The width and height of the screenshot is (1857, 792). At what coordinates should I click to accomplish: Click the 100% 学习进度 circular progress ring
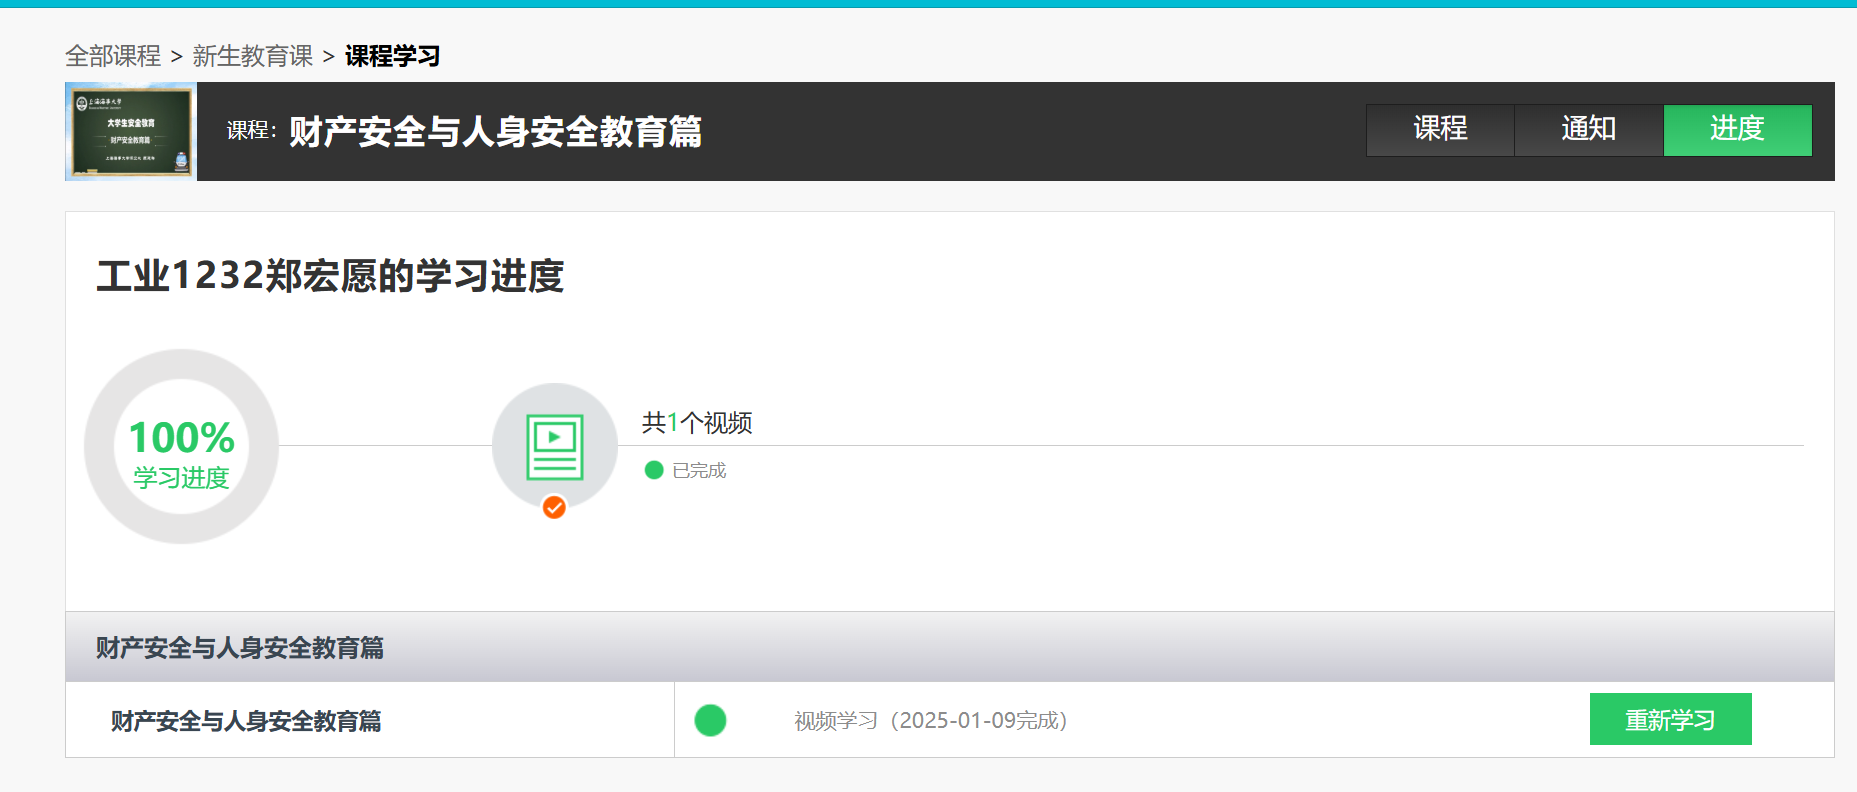point(181,446)
